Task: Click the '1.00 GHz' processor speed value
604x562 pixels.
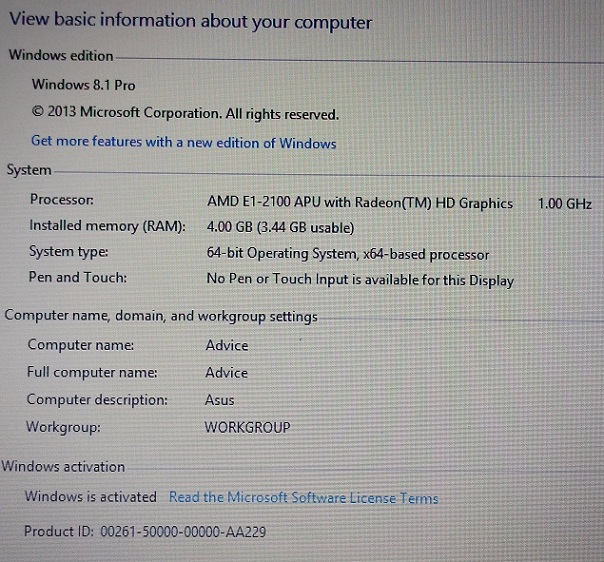Action: [x=564, y=203]
